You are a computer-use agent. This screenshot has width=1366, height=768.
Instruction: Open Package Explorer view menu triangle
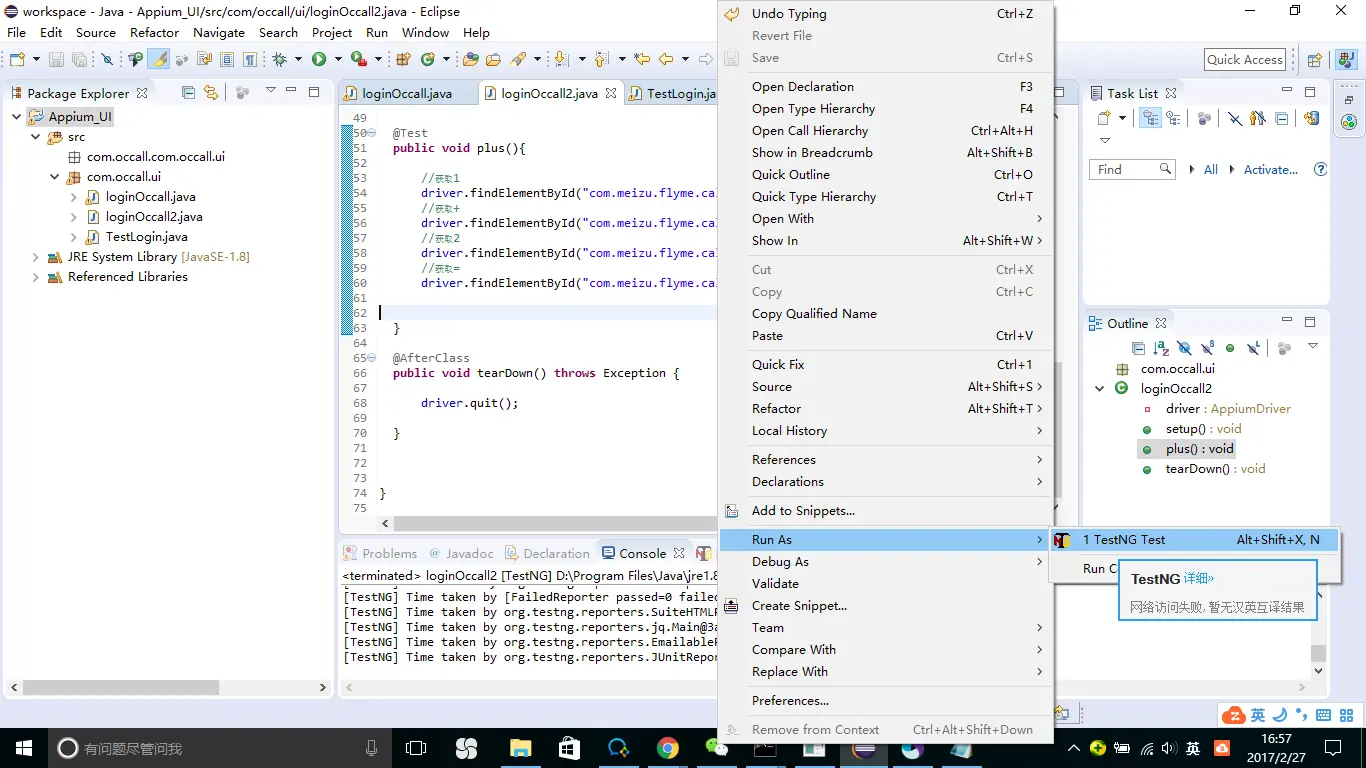(x=270, y=91)
